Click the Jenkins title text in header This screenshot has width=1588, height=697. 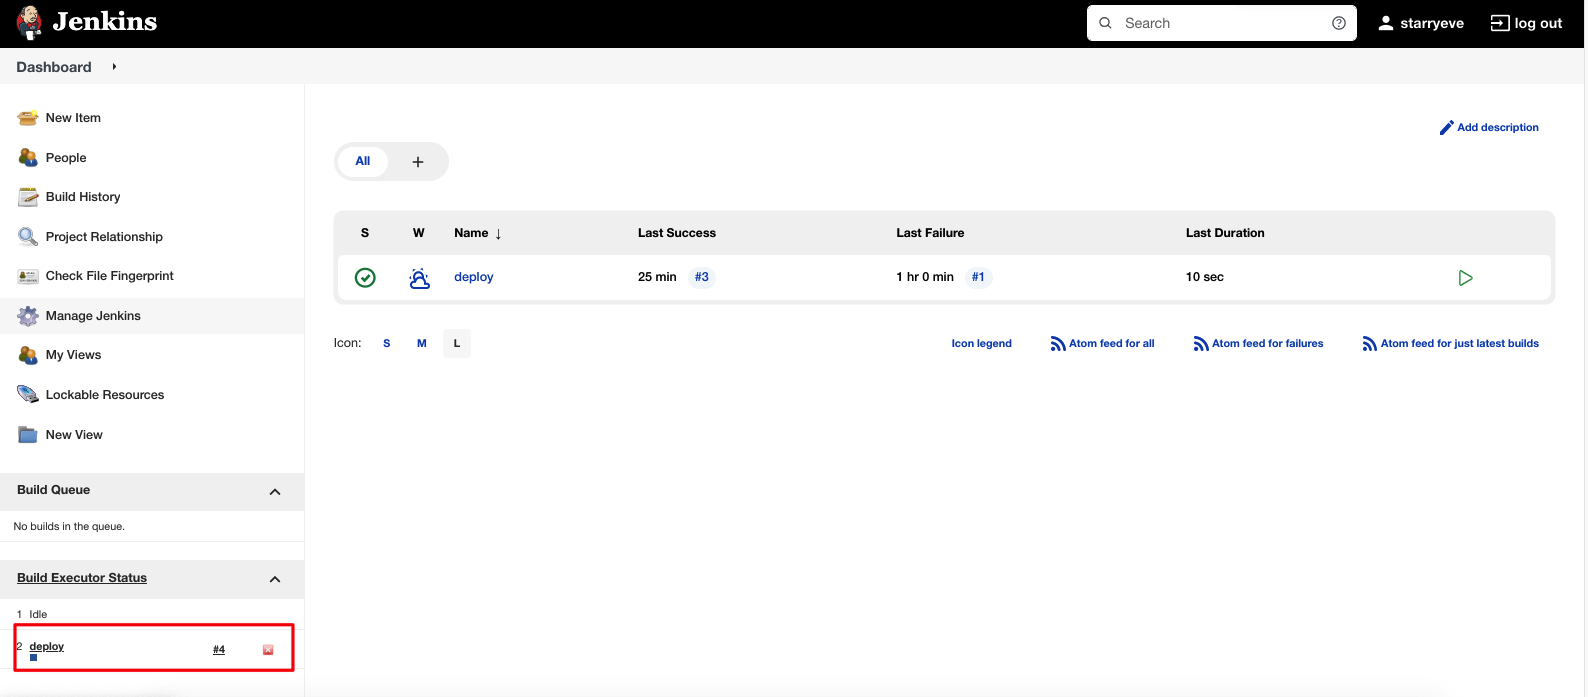105,22
